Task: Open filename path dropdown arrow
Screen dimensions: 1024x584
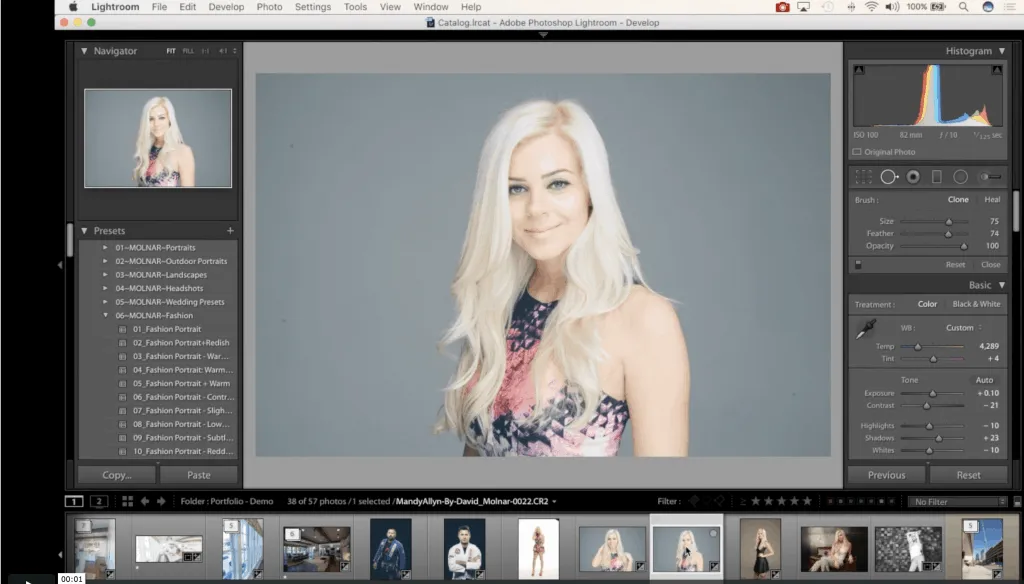Action: (554, 502)
